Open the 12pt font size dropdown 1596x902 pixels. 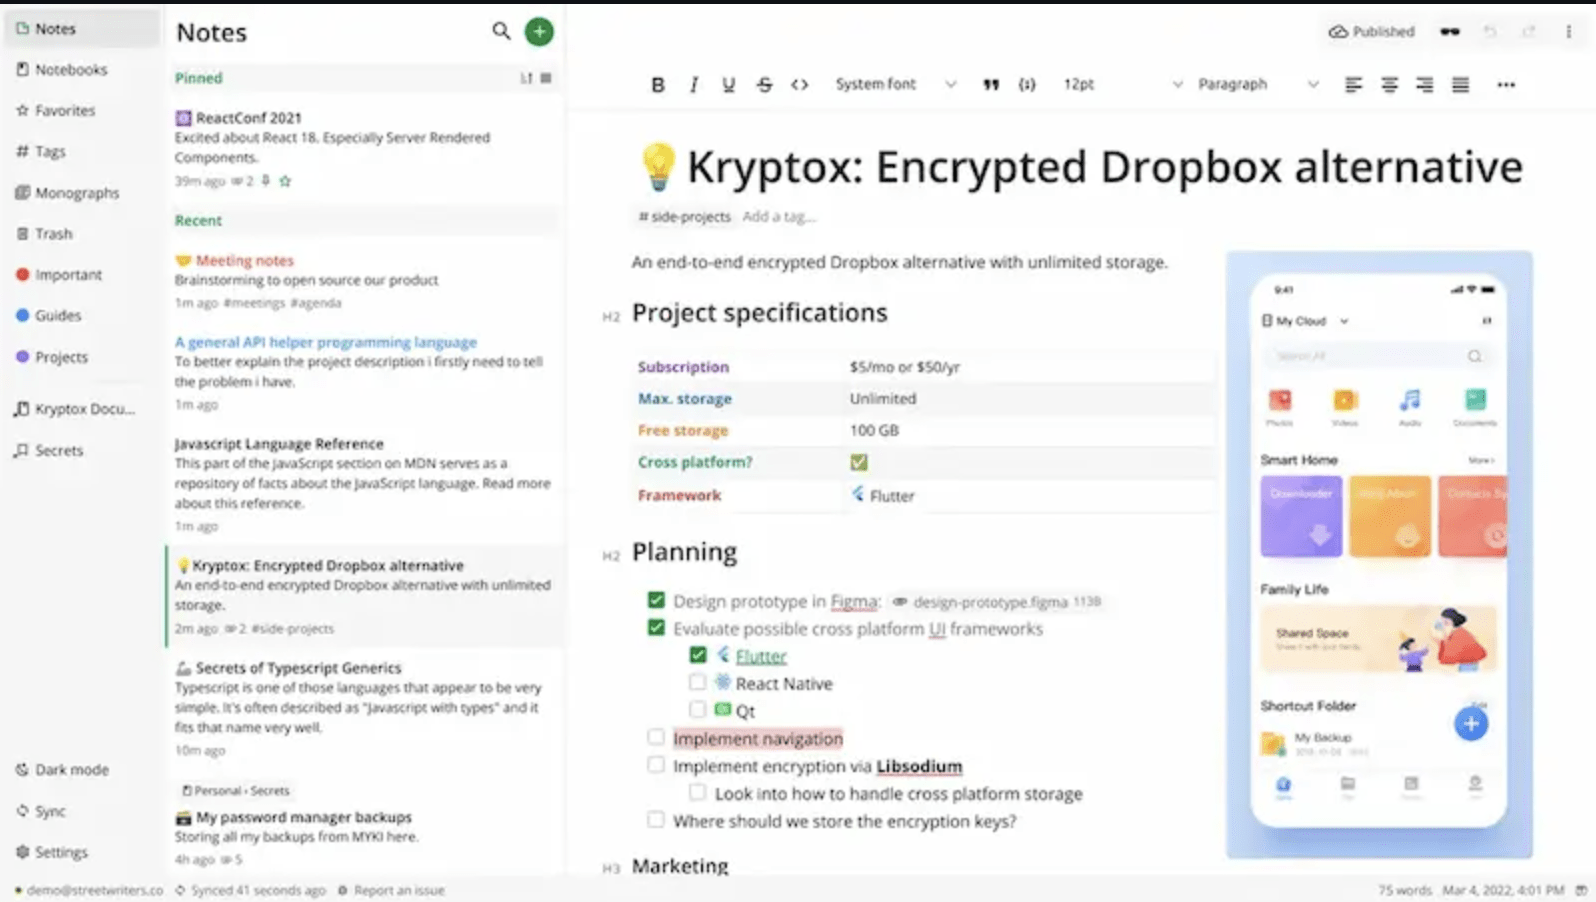[x=1122, y=85]
